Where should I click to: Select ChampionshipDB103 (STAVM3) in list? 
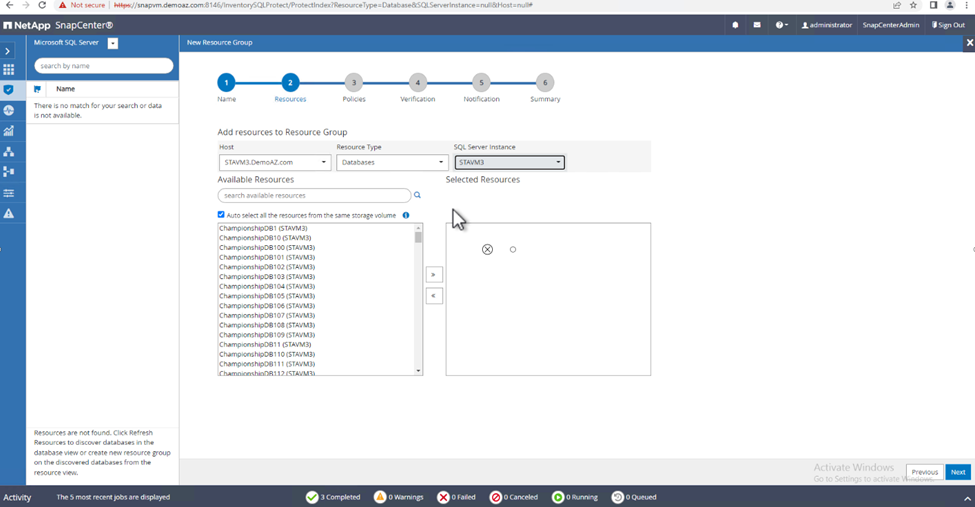click(267, 277)
